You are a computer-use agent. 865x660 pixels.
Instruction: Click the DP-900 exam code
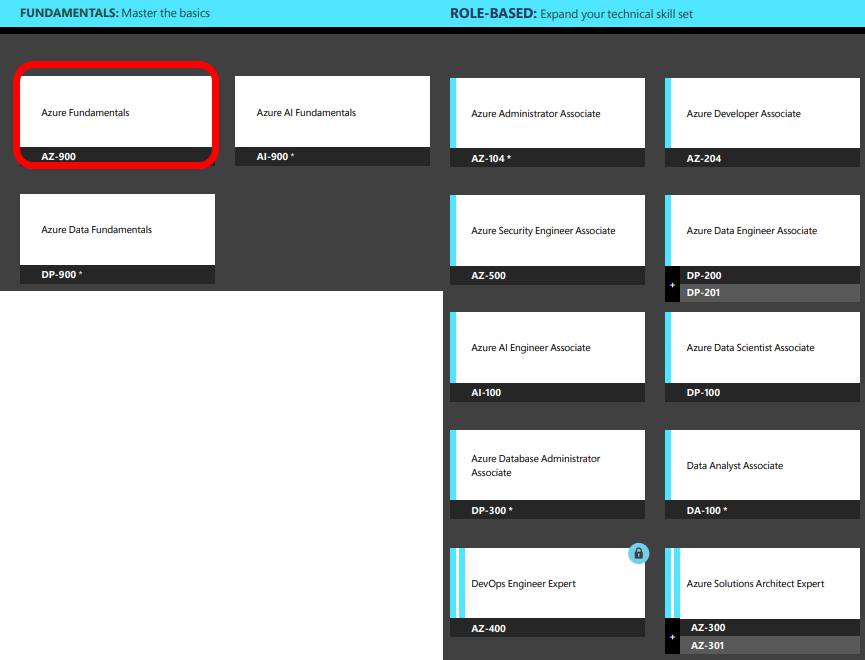tap(61, 274)
